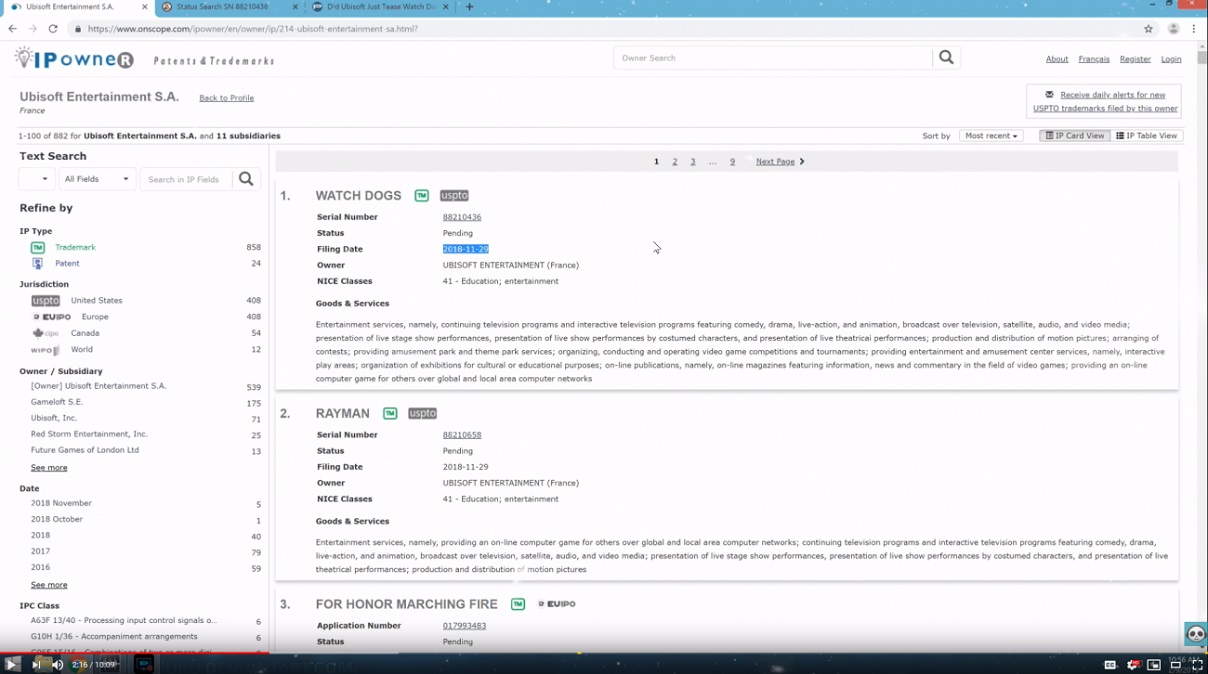The image size is (1208, 674).
Task: Filter by Trademark IP type
Action: pos(75,247)
